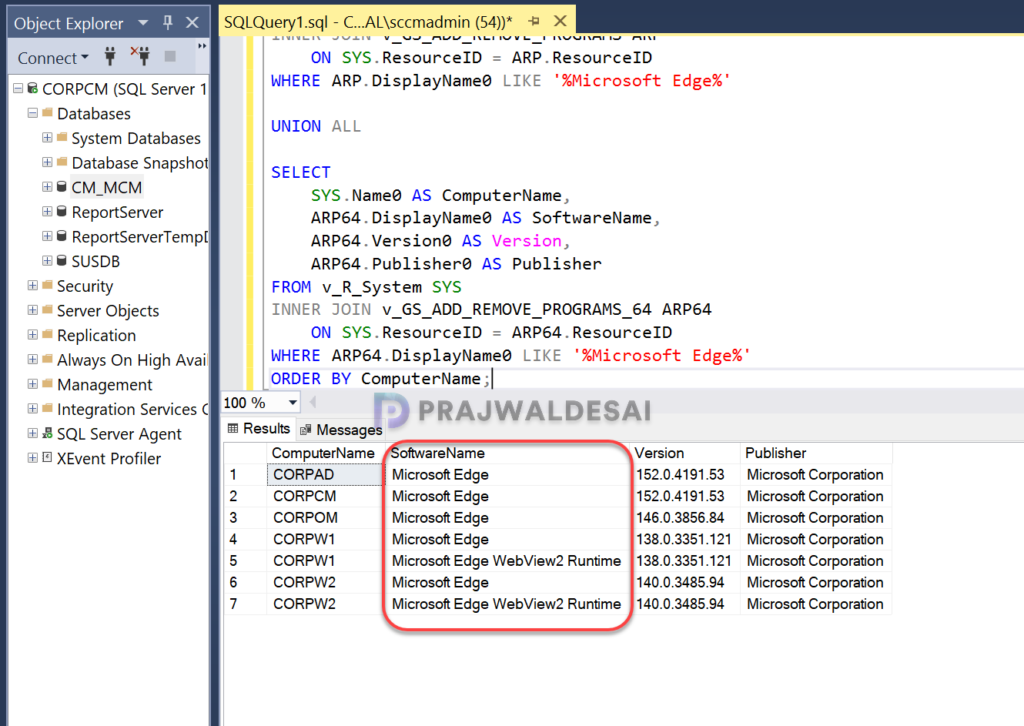Open Object Explorer window position dropdown arrow

click(143, 23)
